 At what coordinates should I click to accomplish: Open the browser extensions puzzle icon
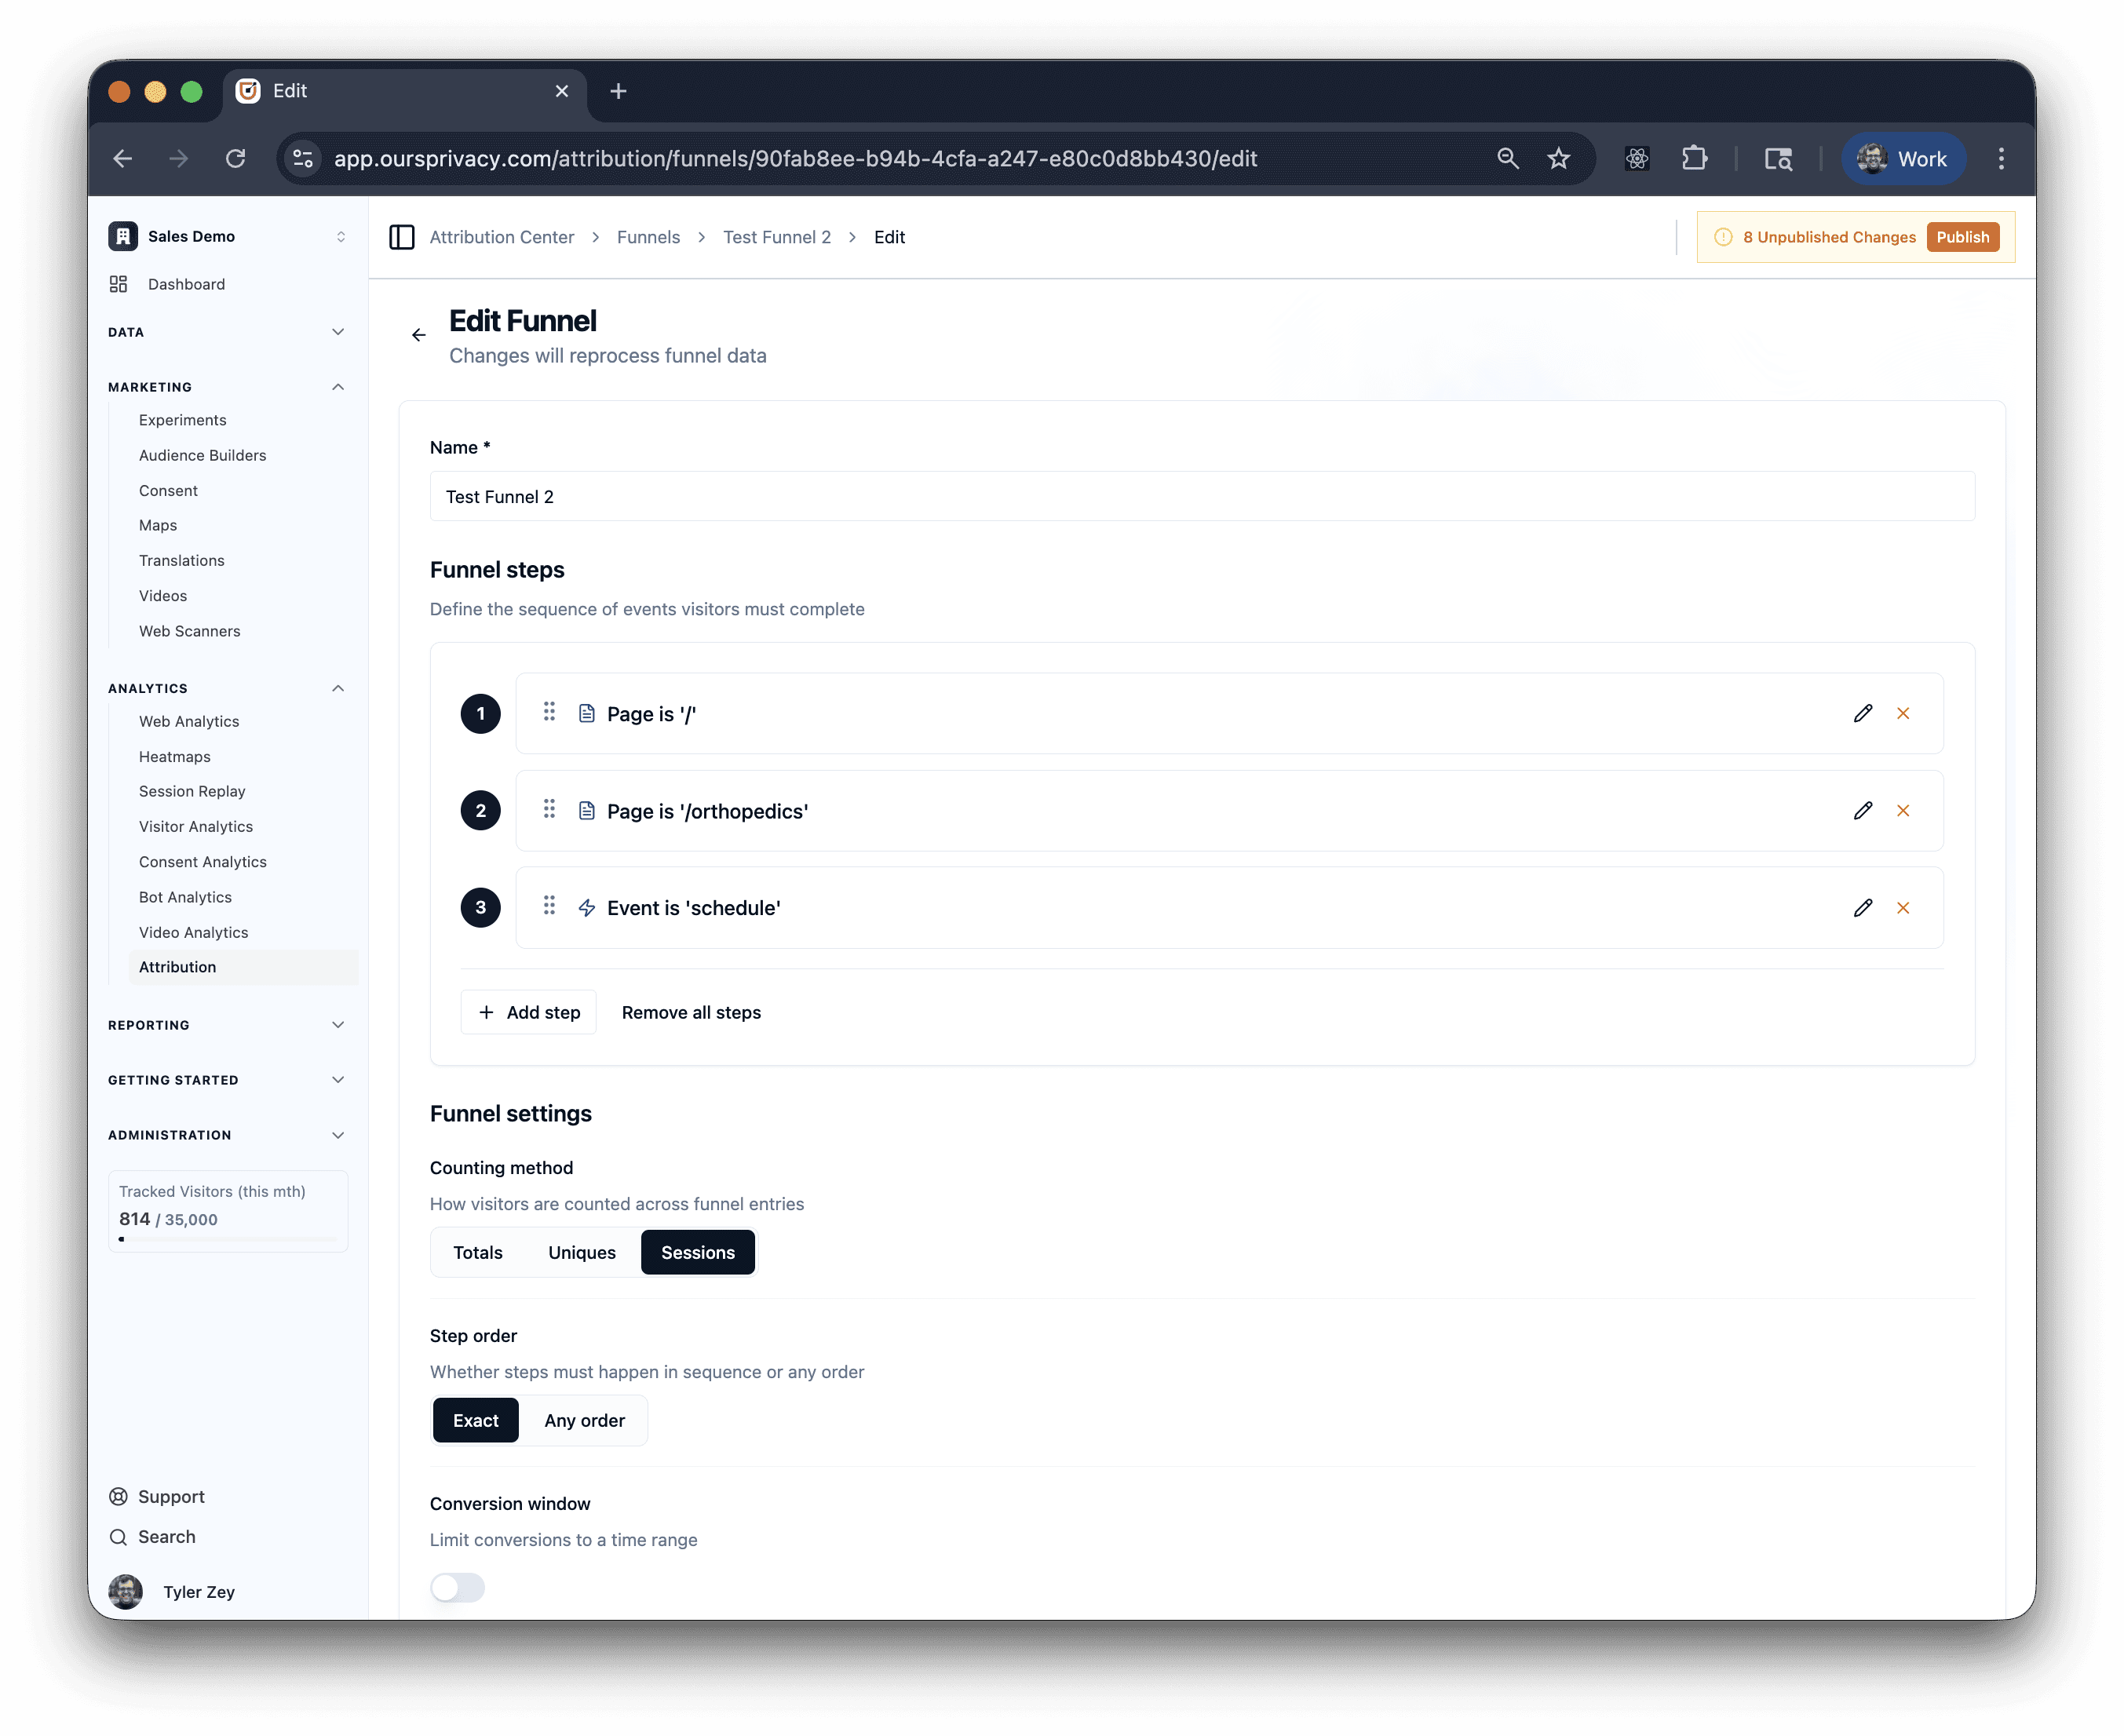pos(1694,159)
